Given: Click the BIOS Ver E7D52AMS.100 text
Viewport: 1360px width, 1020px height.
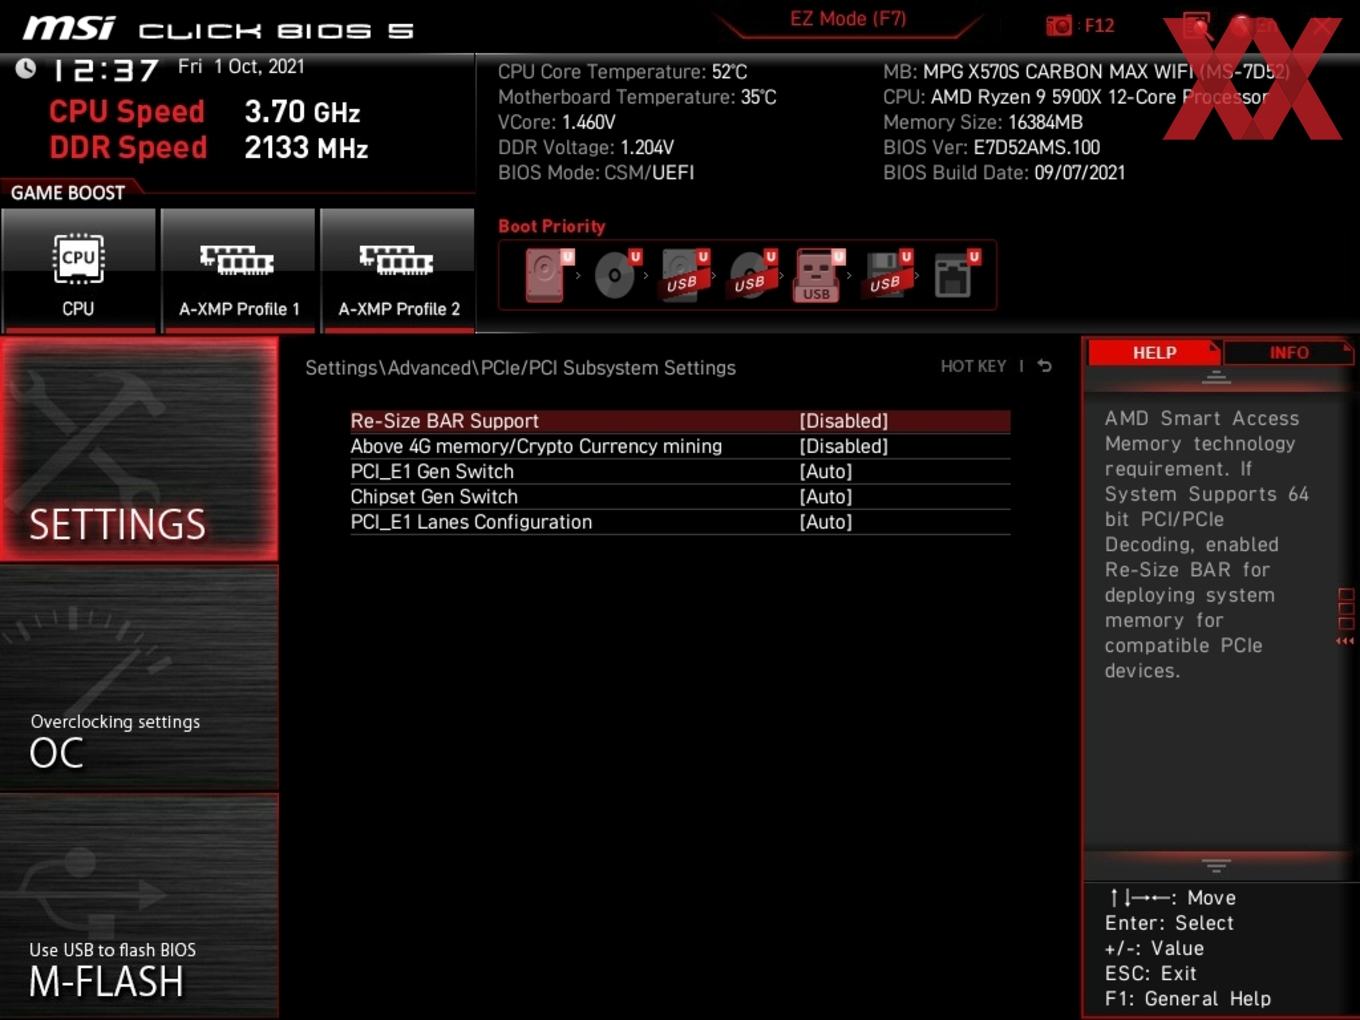Looking at the screenshot, I should [991, 147].
